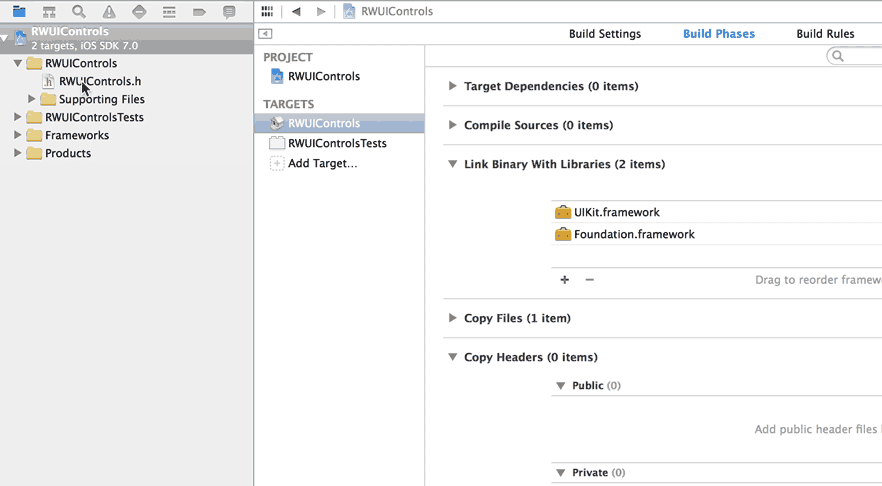Viewport: 882px width, 486px height.
Task: Click the project blueprint icon under PROJECT
Action: coord(277,76)
